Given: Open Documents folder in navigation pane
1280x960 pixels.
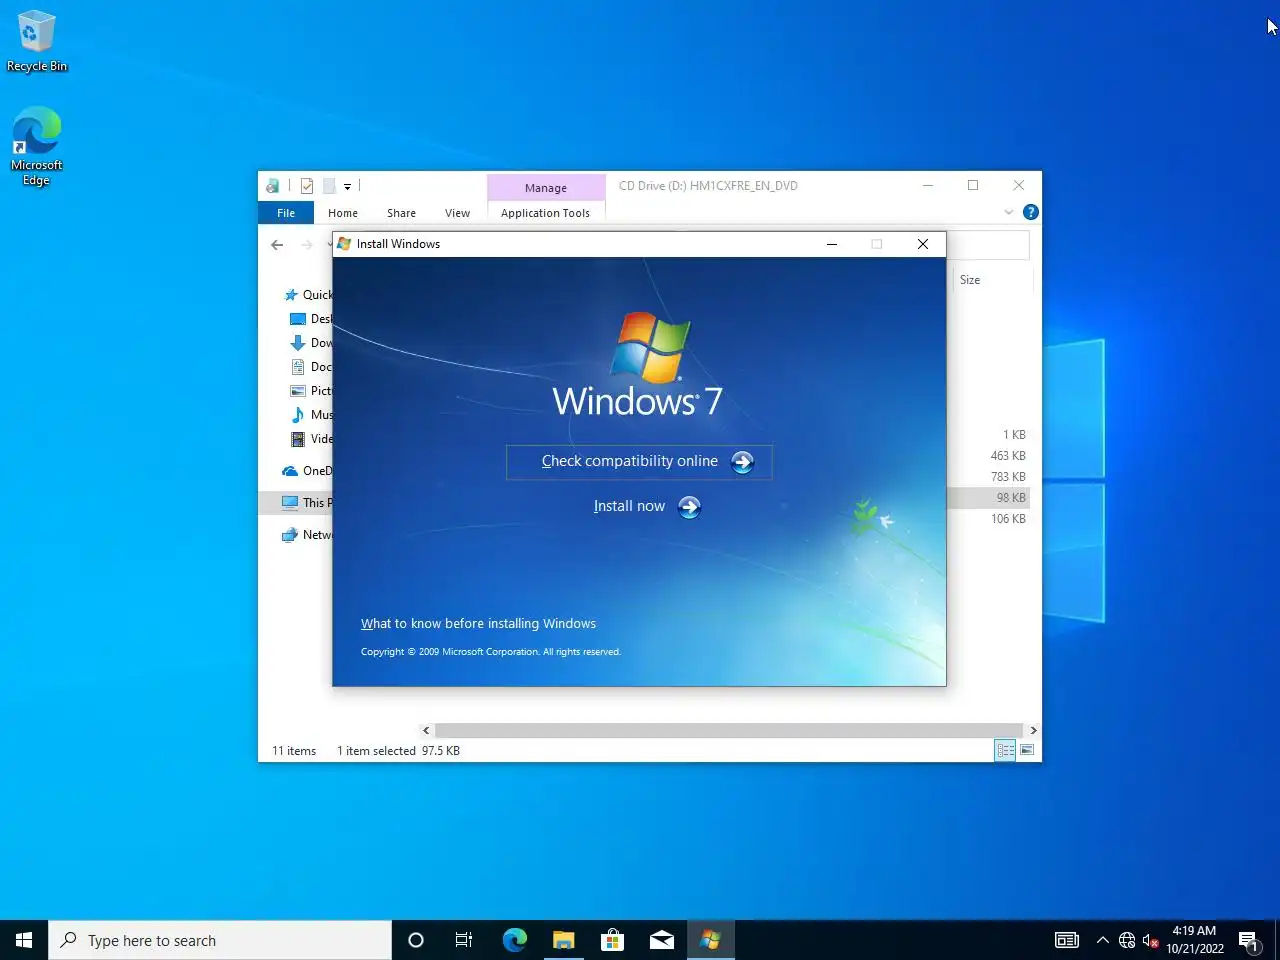Looking at the screenshot, I should click(311, 367).
